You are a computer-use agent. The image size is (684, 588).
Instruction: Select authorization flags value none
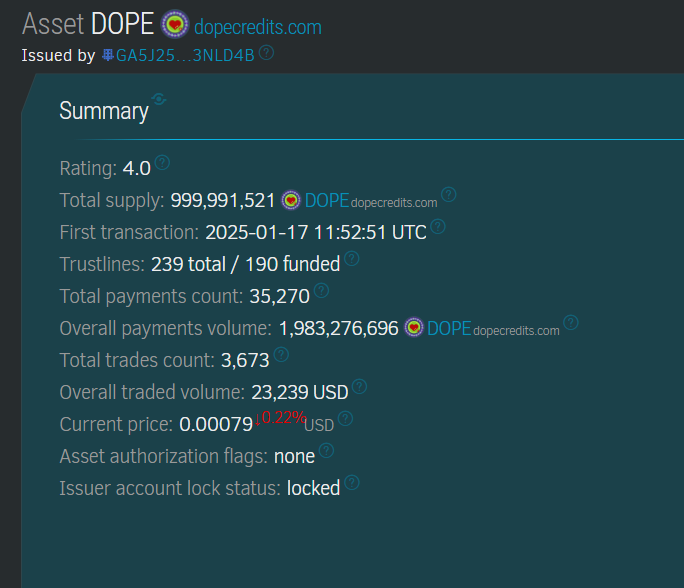coord(294,457)
